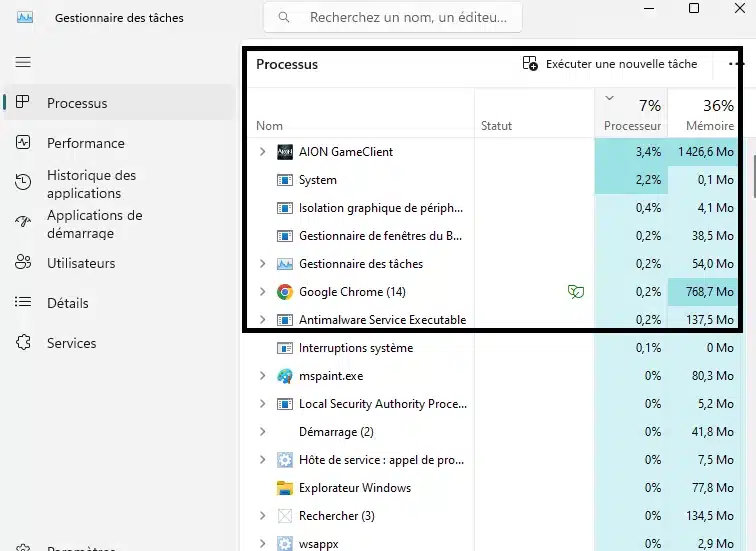Image resolution: width=756 pixels, height=551 pixels.
Task: Click the Hôte de service gear icon
Action: pyautogui.click(x=285, y=460)
